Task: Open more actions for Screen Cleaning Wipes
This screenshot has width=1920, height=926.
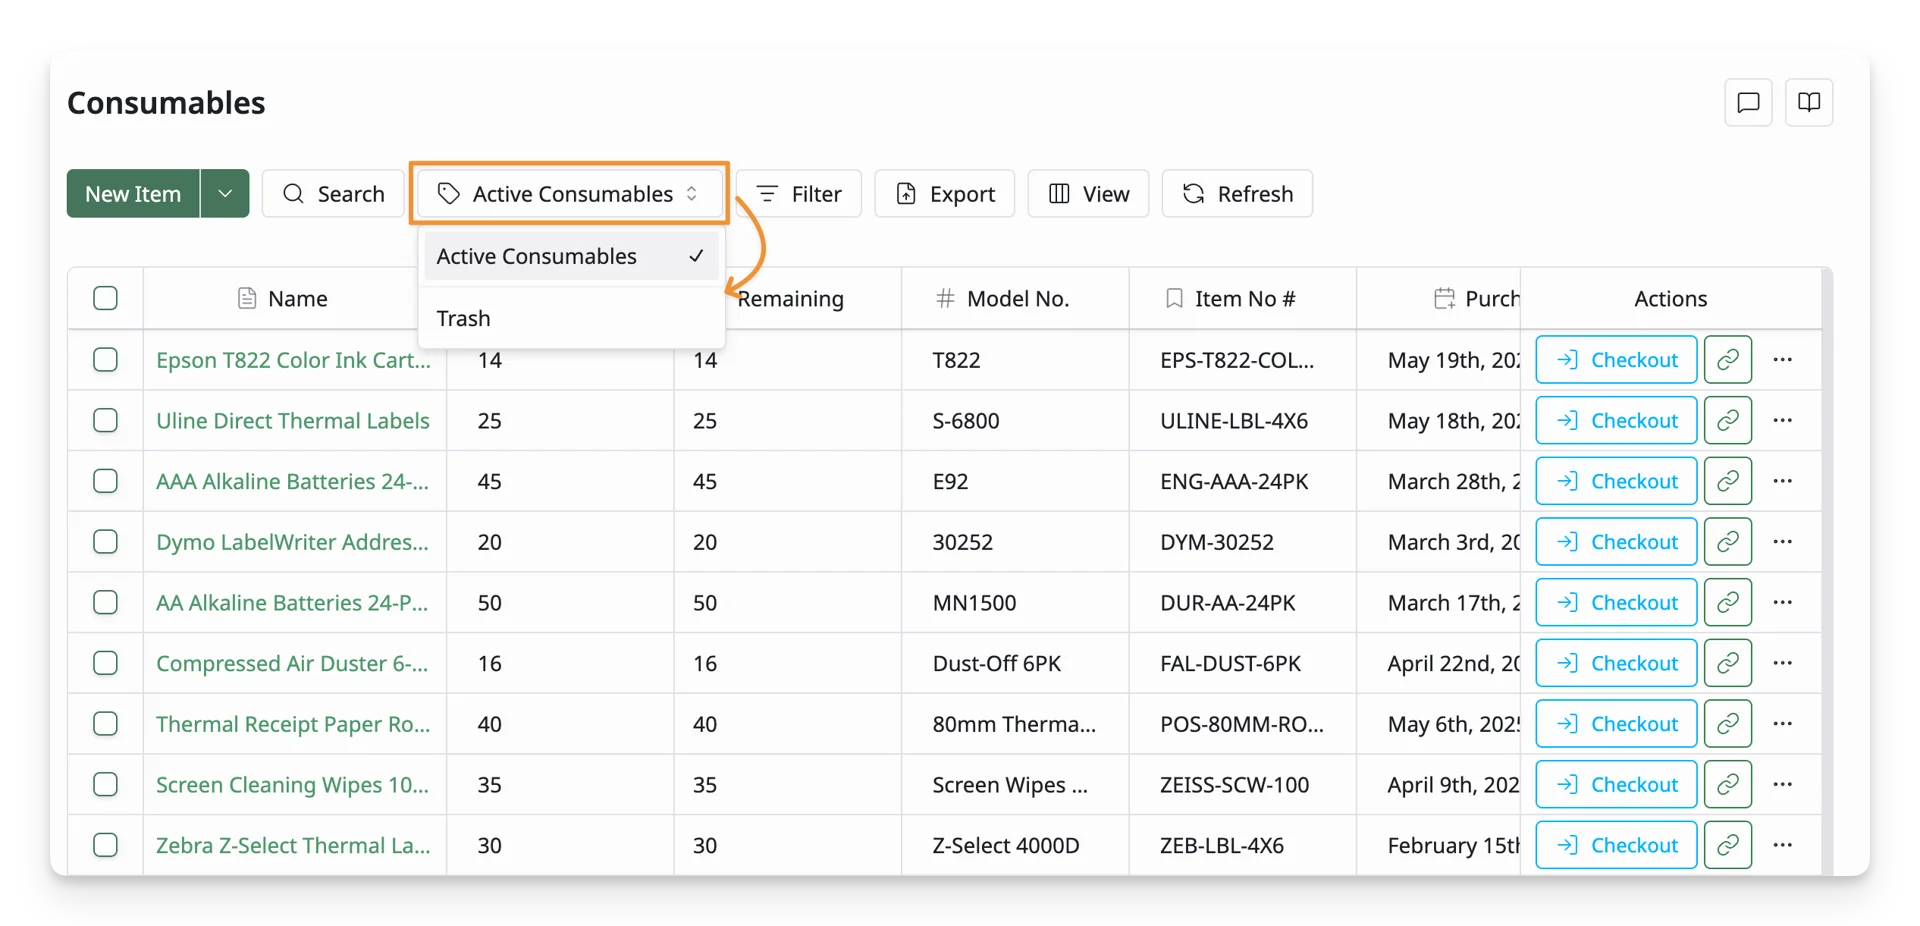Action: point(1782,784)
